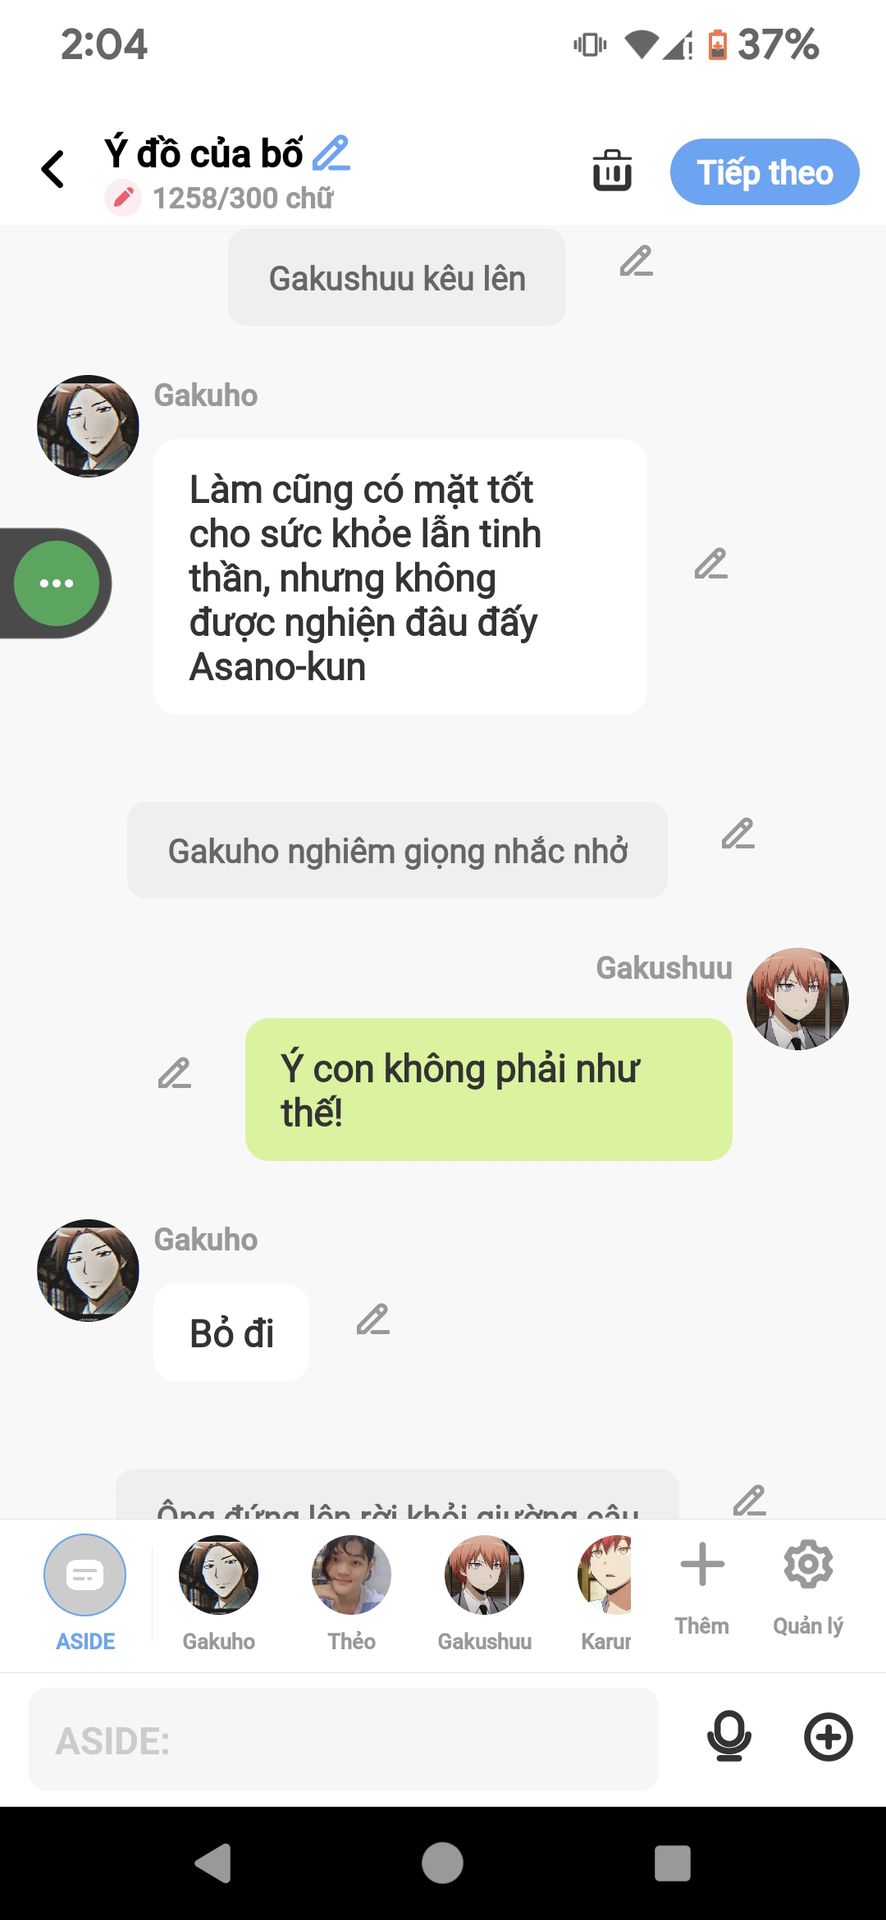This screenshot has height=1920, width=886.
Task: Open the green floating three-dots bubble
Action: point(57,583)
